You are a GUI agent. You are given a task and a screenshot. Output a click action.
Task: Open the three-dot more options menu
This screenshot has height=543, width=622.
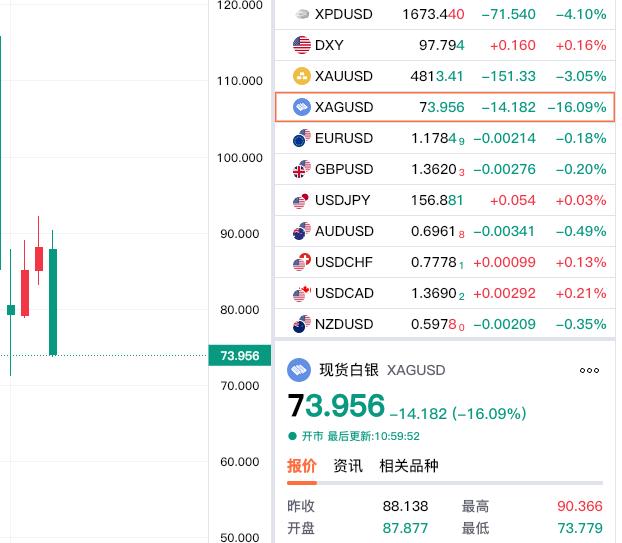coord(589,370)
